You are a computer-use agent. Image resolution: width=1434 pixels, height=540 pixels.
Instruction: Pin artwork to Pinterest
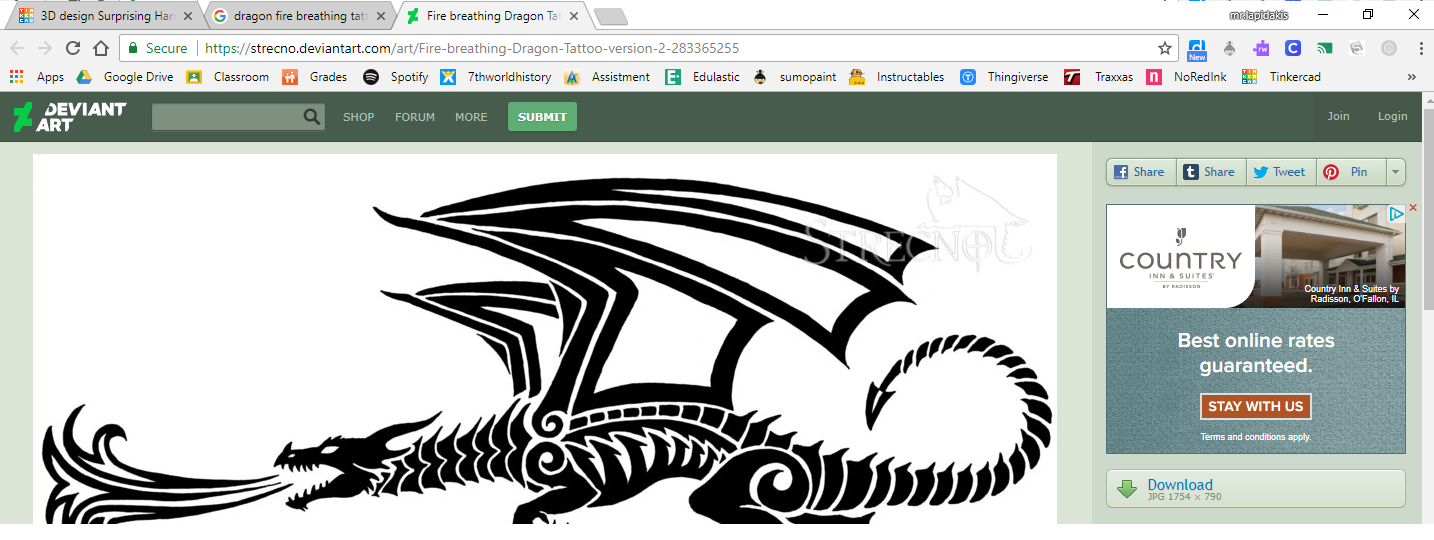(1350, 172)
